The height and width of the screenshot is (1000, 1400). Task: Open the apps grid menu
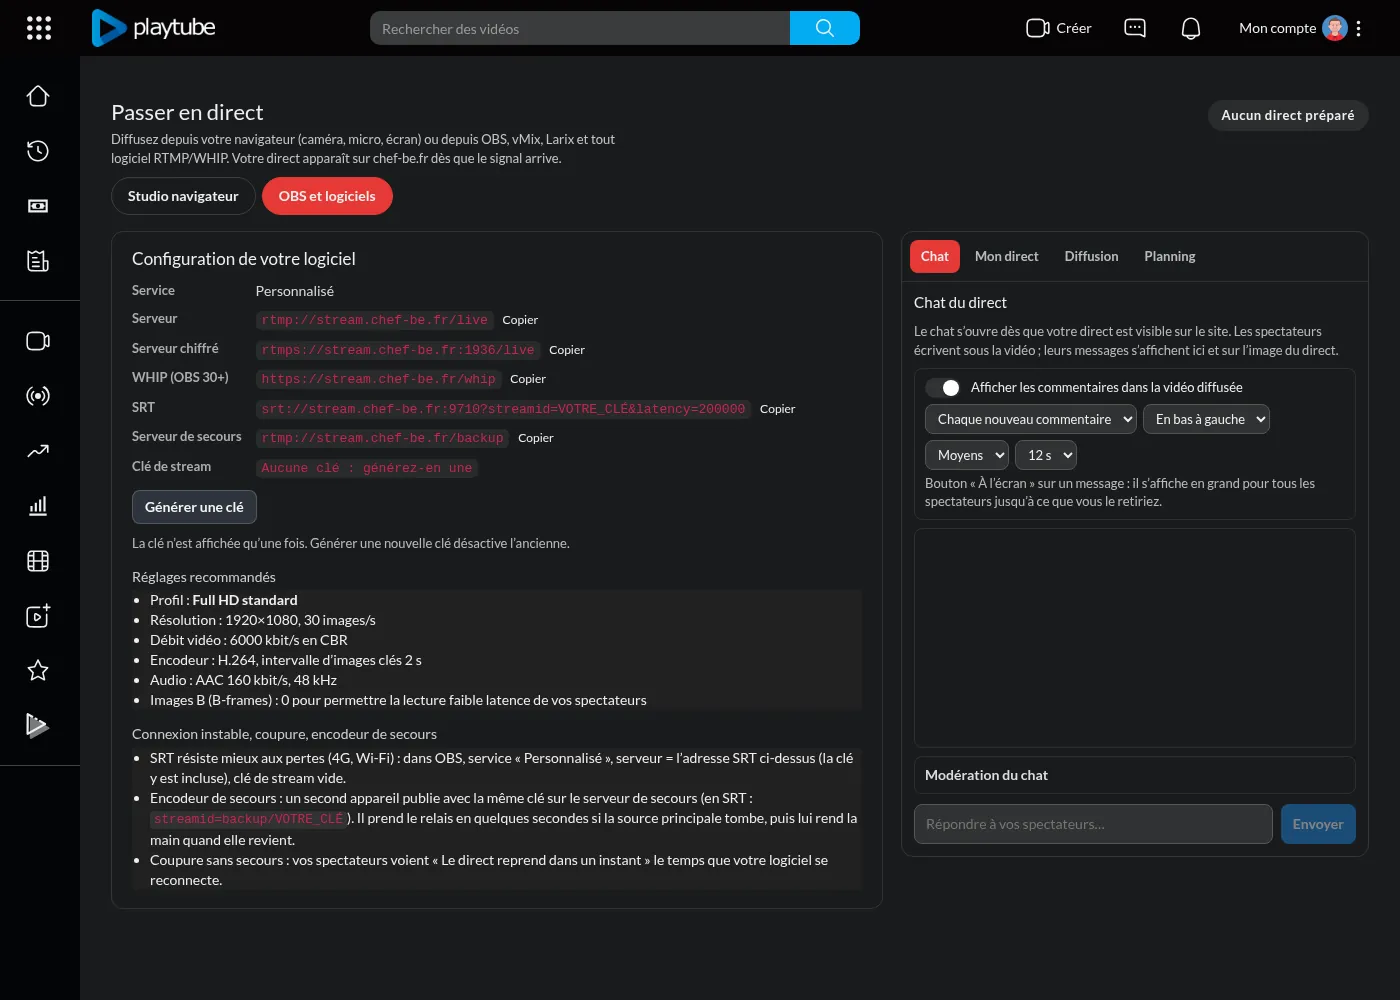38,28
